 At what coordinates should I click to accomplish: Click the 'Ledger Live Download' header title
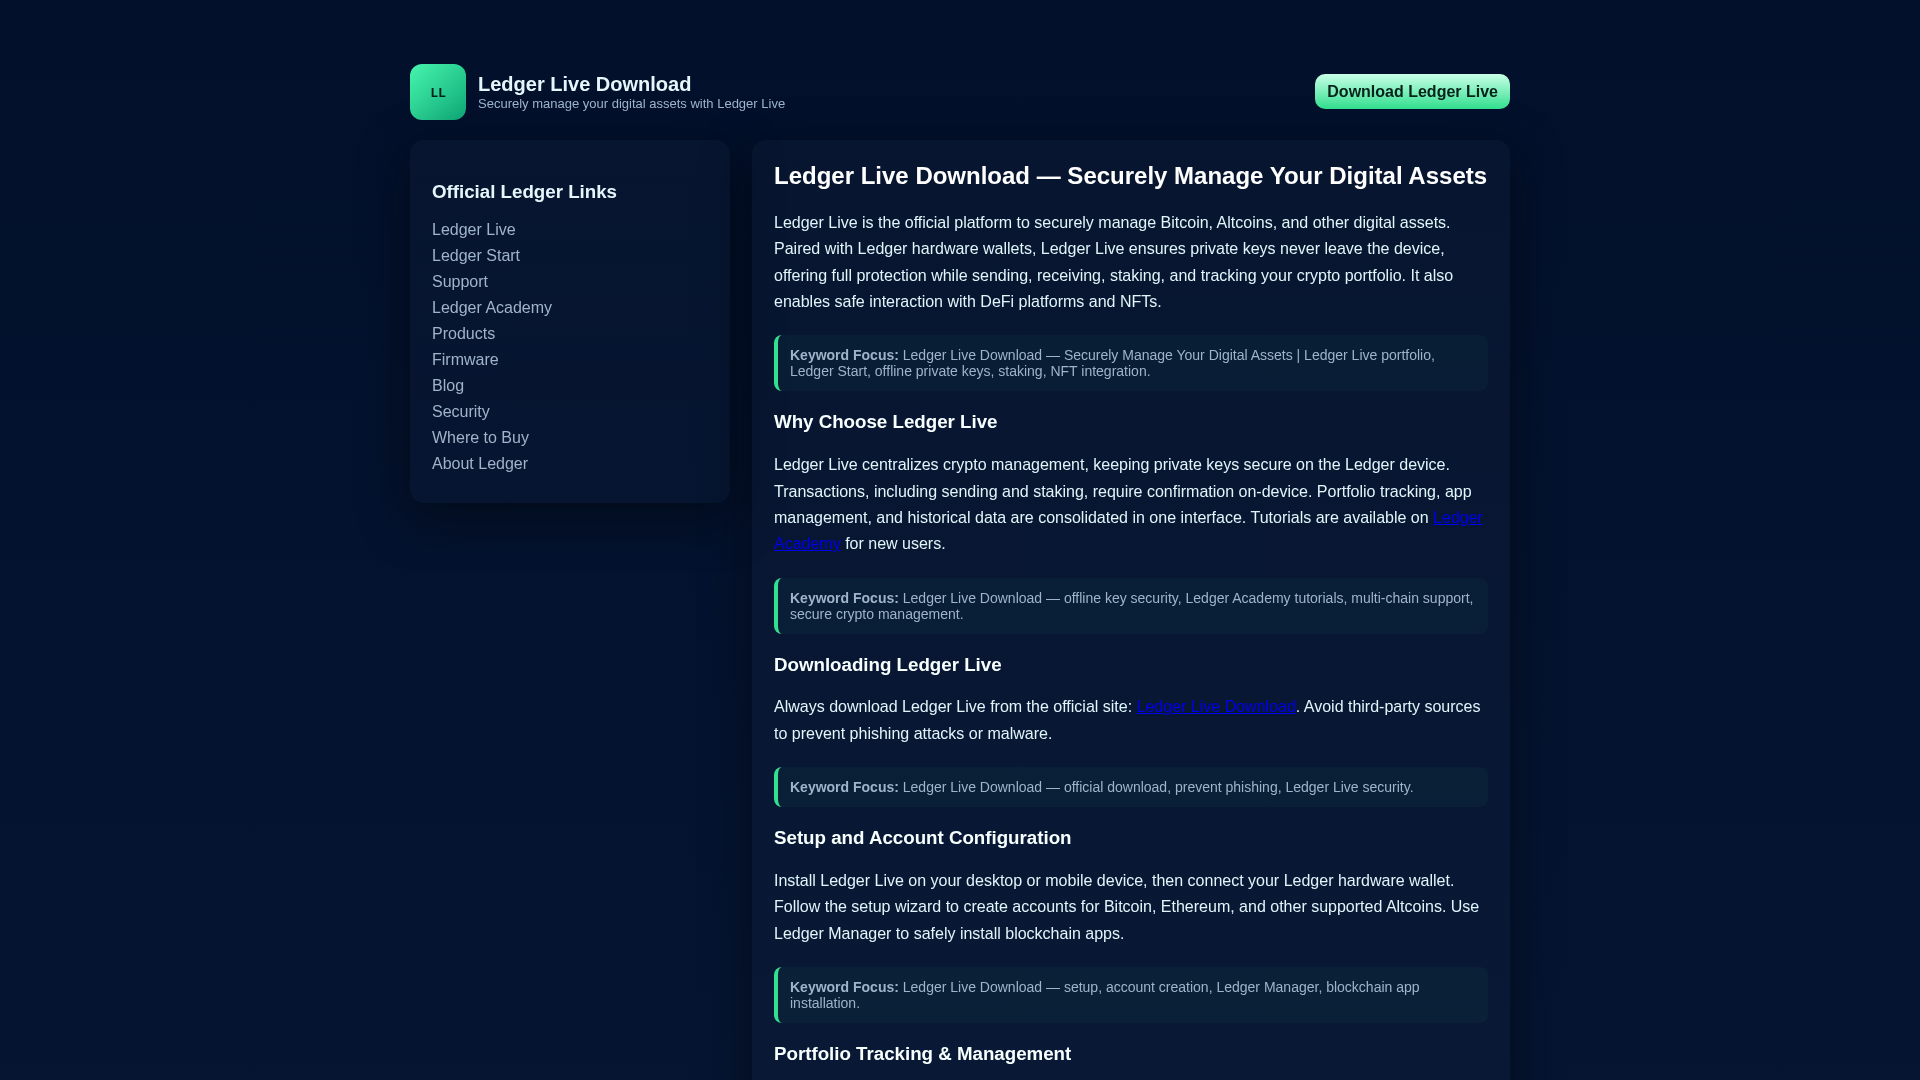(x=584, y=84)
